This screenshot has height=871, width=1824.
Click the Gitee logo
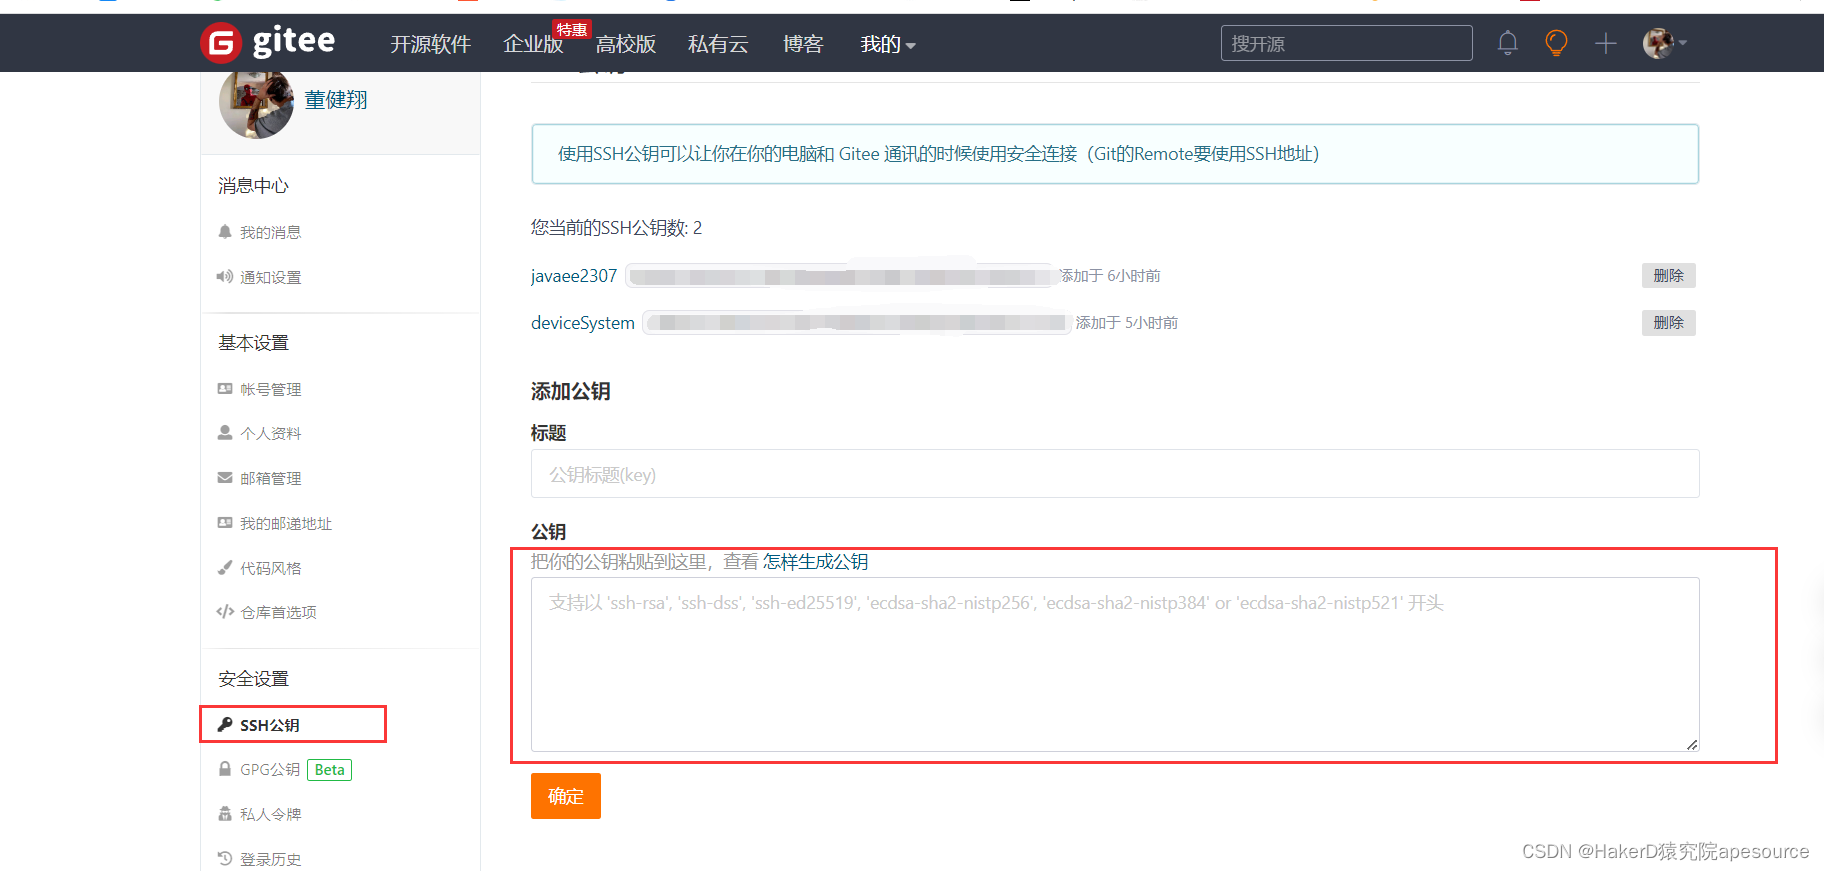(268, 42)
